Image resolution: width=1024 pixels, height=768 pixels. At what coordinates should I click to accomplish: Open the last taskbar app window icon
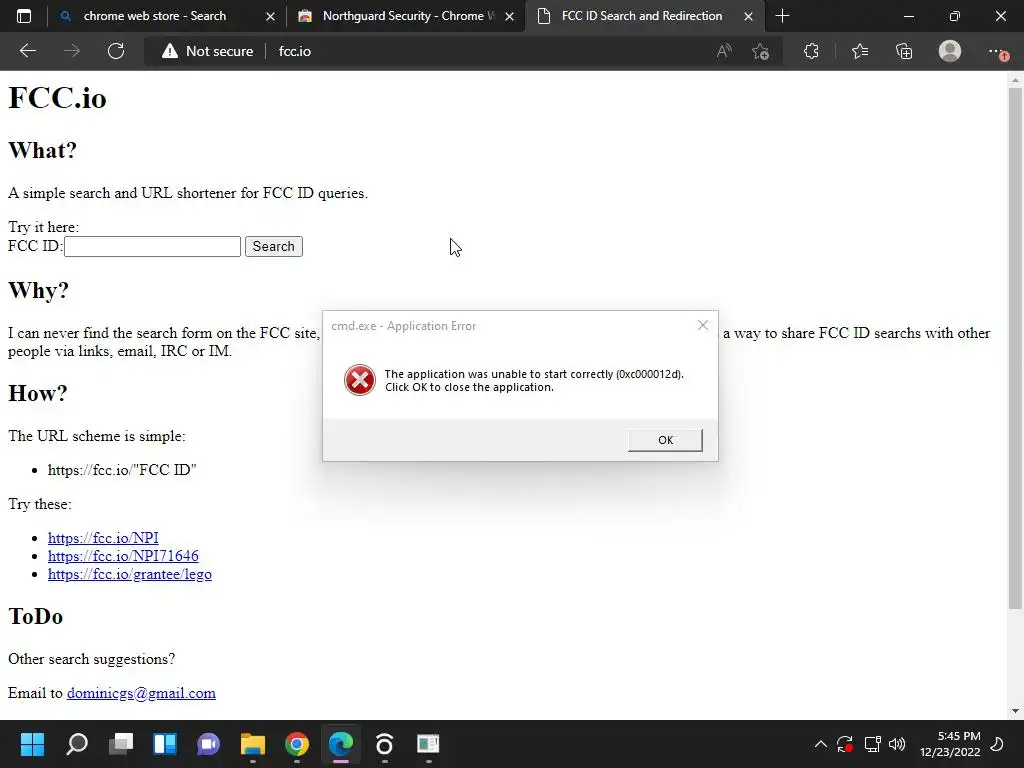pos(428,744)
